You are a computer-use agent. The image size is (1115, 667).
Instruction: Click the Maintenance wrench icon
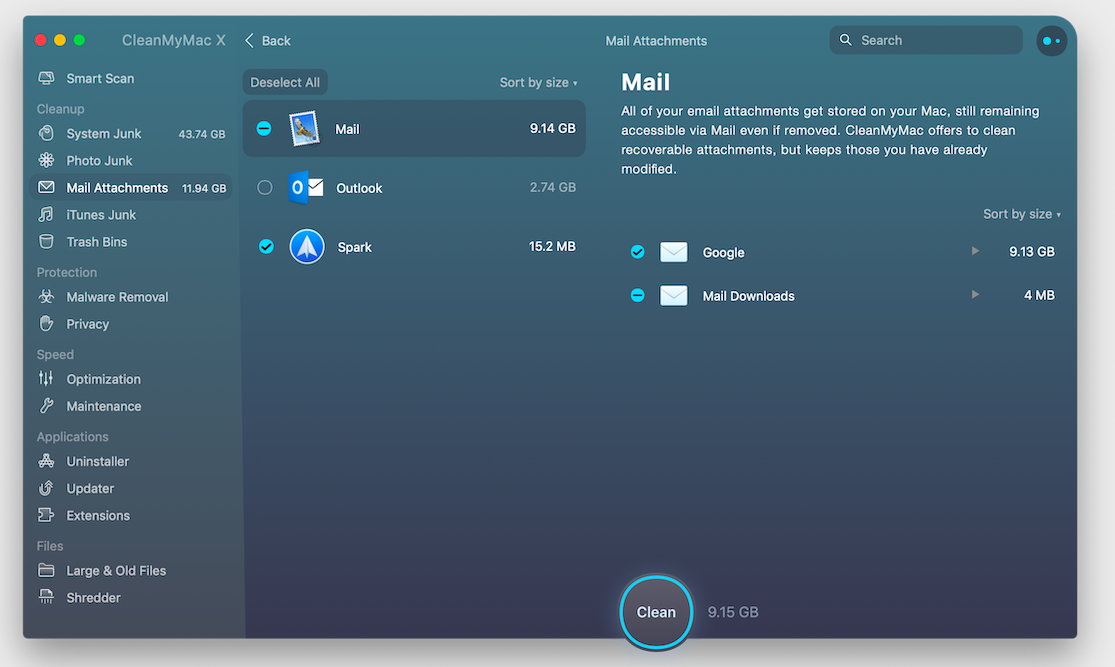[46, 406]
